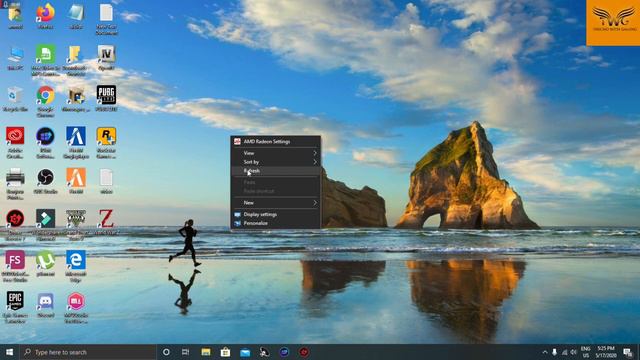Open the Grand Theft Auto V shortcut
This screenshot has width=640, height=360.
coord(76,225)
